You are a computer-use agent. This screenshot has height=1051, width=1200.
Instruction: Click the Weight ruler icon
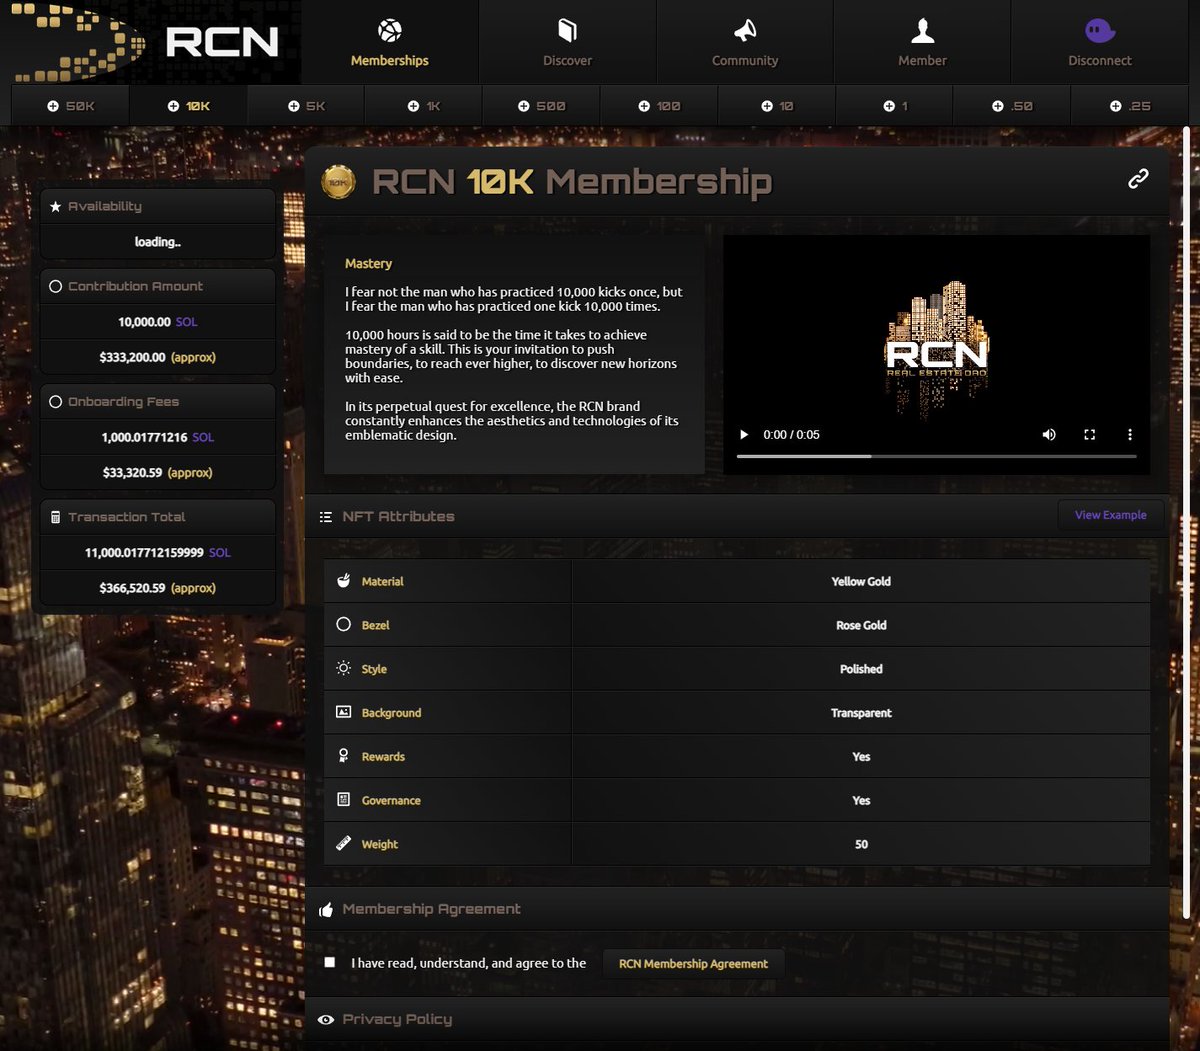(343, 844)
